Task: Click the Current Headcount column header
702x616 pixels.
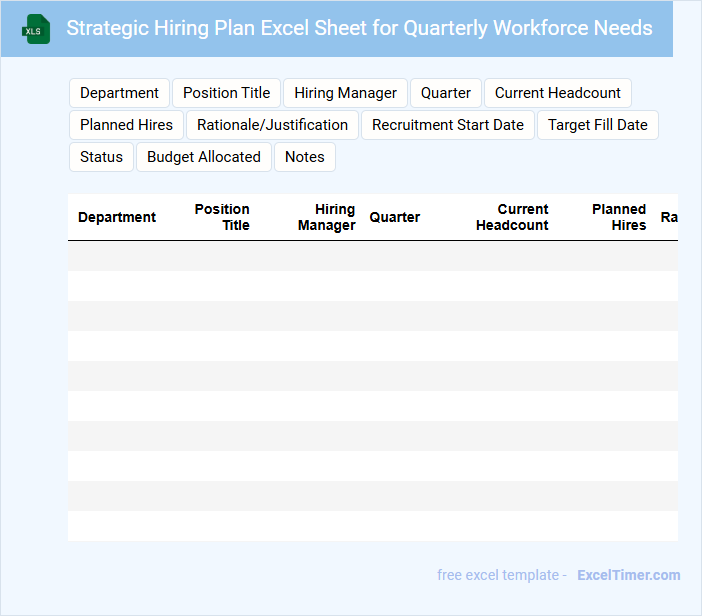Action: tap(512, 217)
